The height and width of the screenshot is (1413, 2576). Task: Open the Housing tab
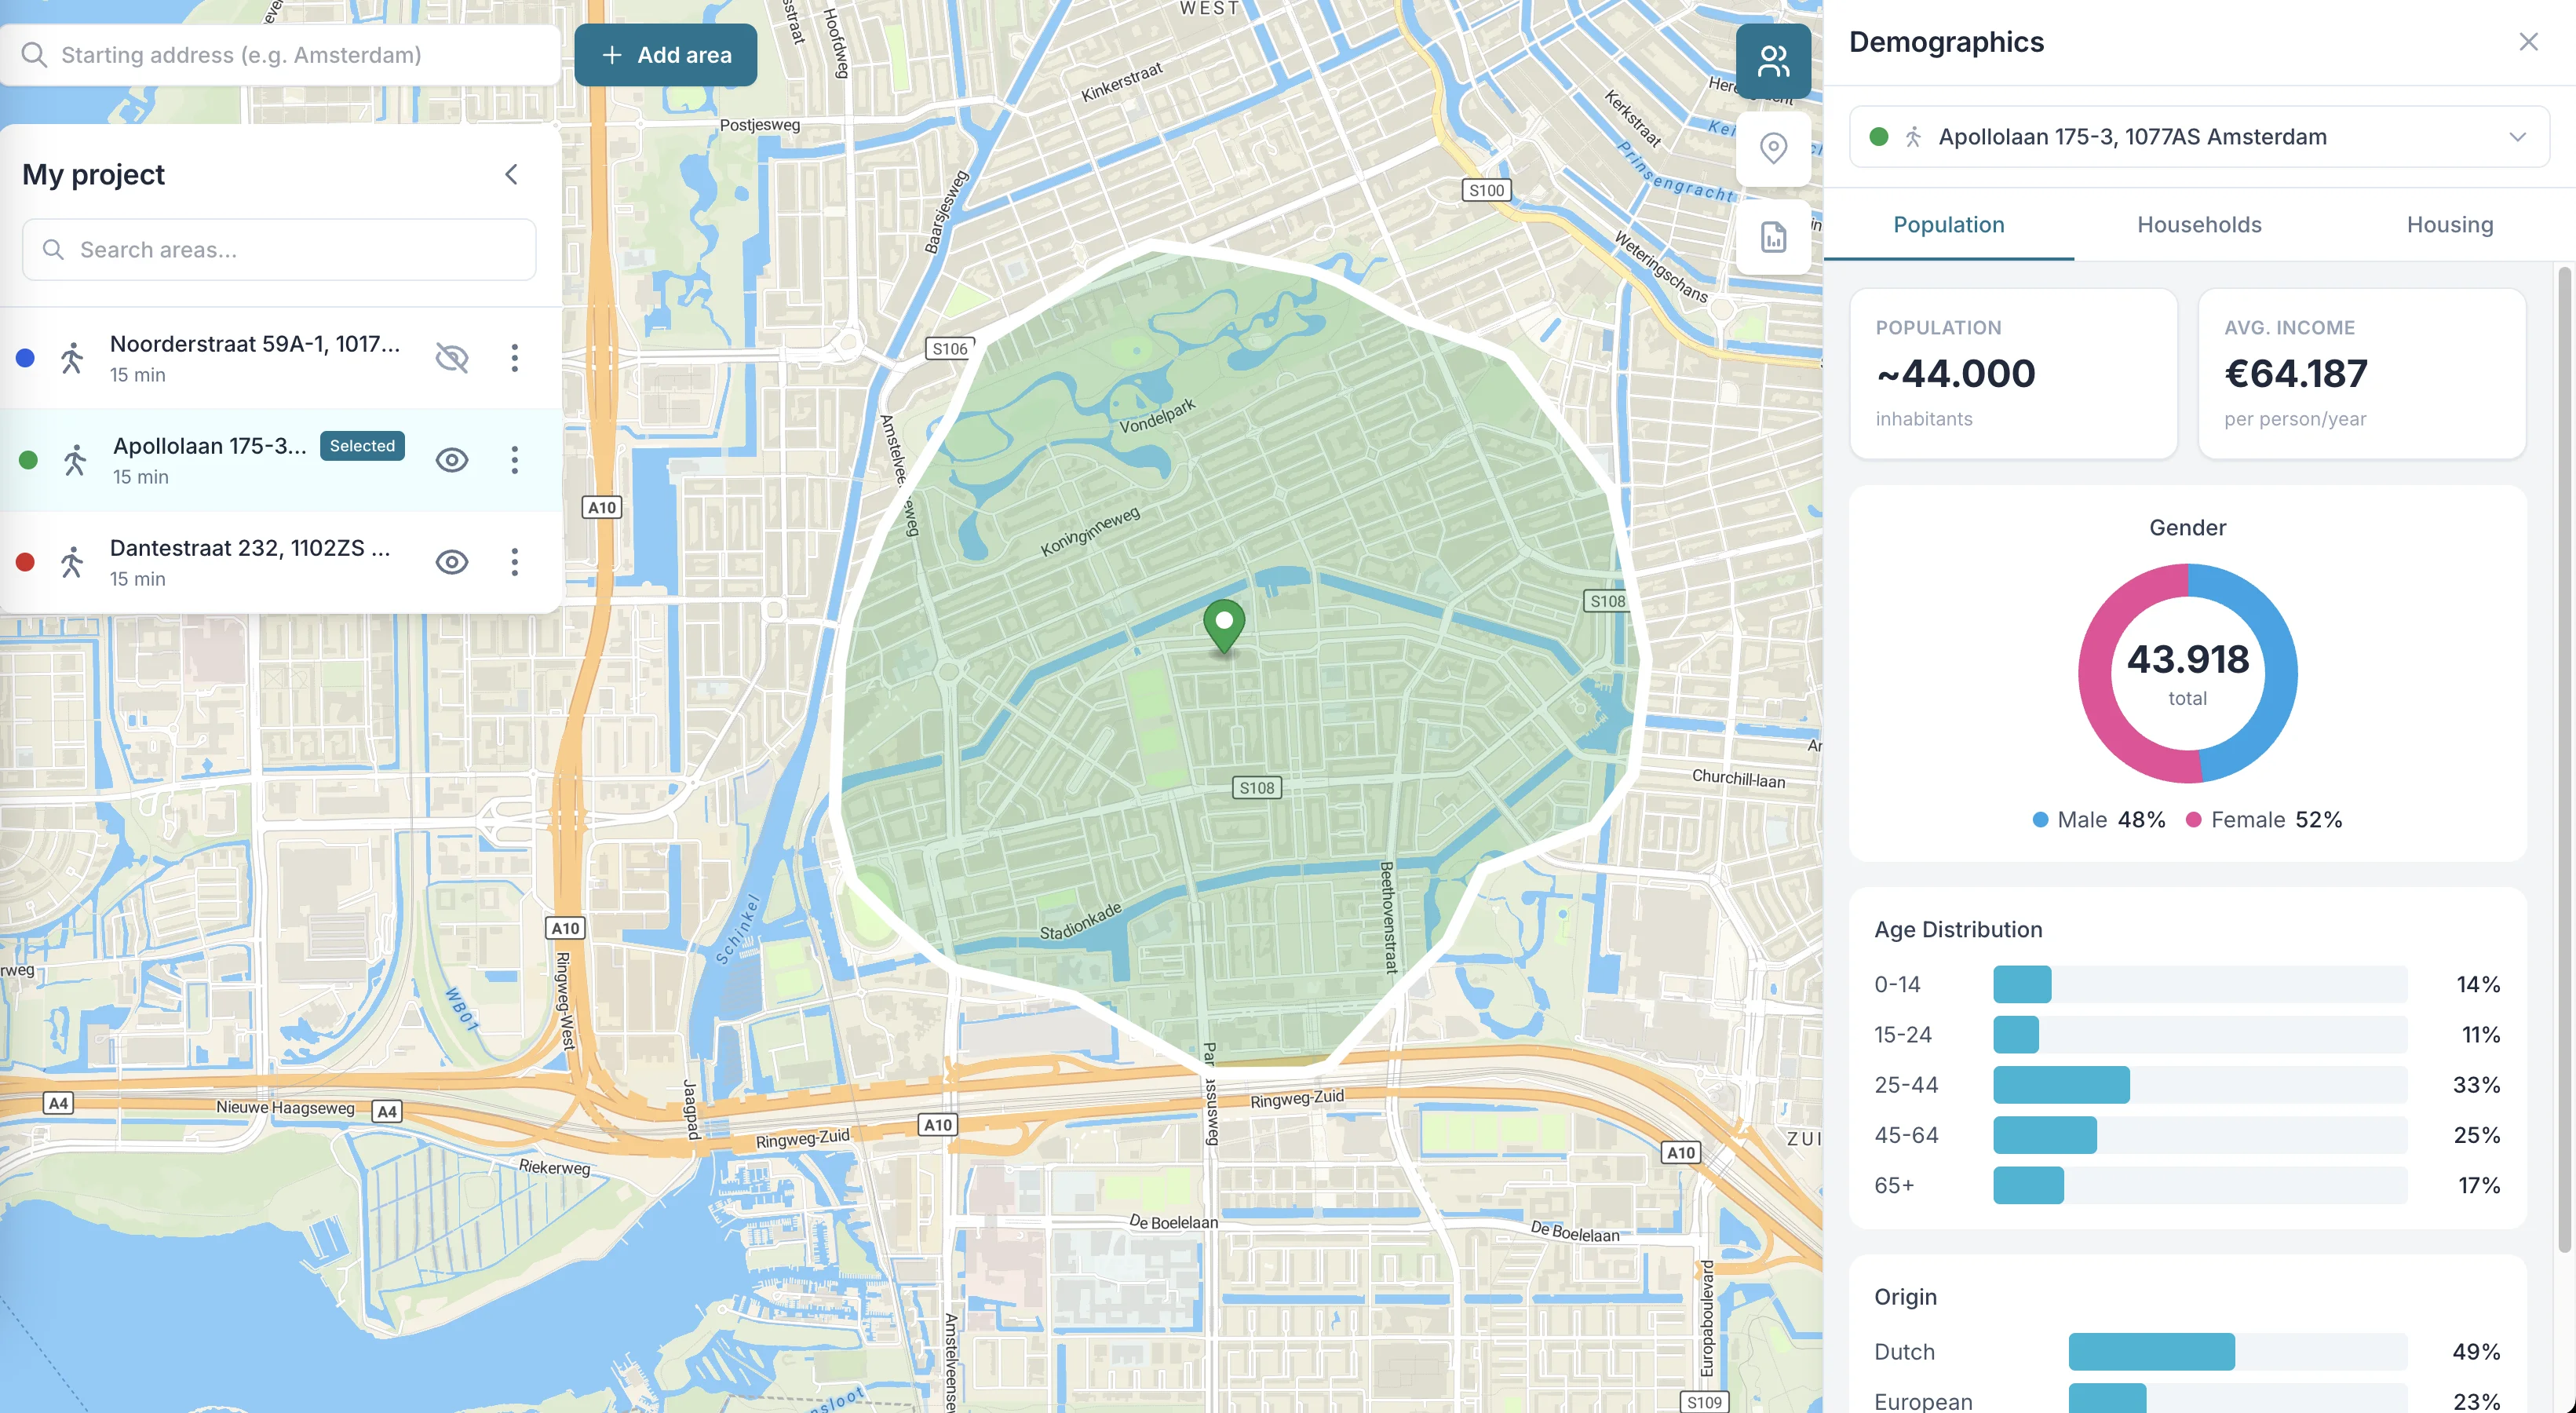pyautogui.click(x=2449, y=225)
